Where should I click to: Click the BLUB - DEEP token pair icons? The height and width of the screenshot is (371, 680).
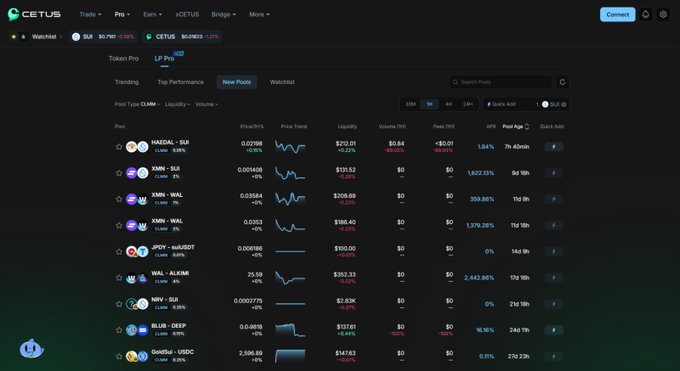coord(137,330)
